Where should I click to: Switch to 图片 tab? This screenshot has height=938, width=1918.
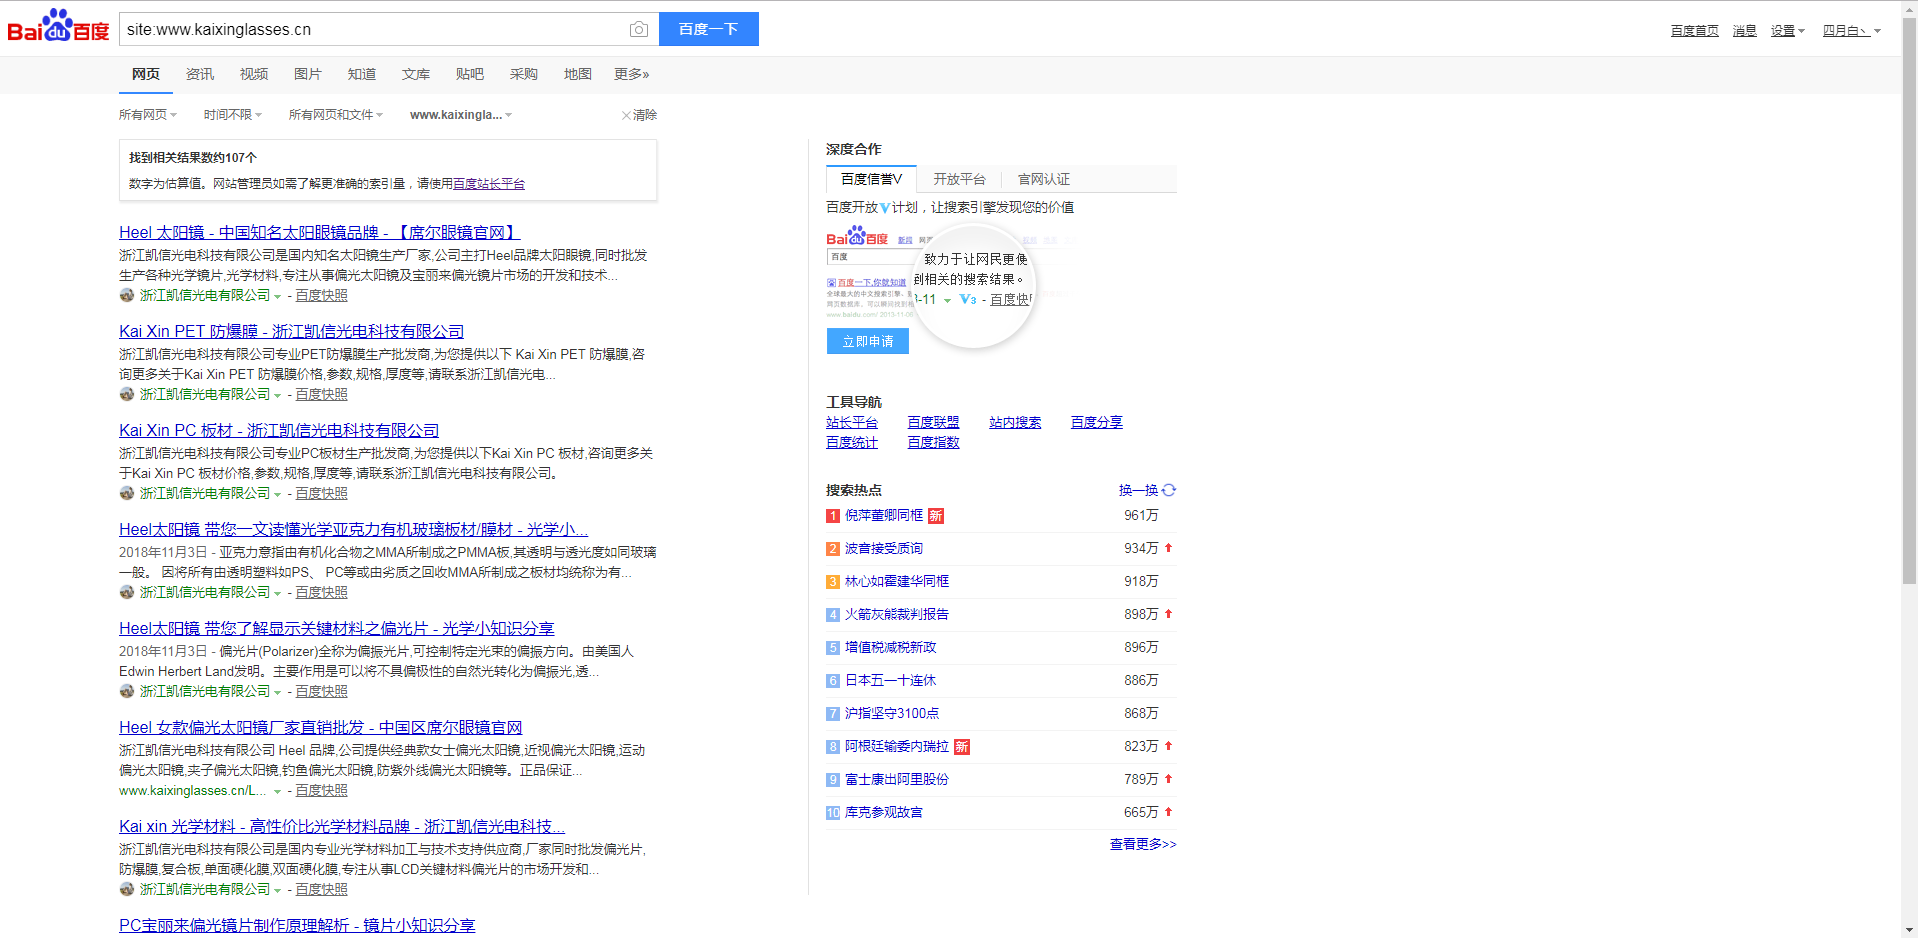click(x=308, y=74)
